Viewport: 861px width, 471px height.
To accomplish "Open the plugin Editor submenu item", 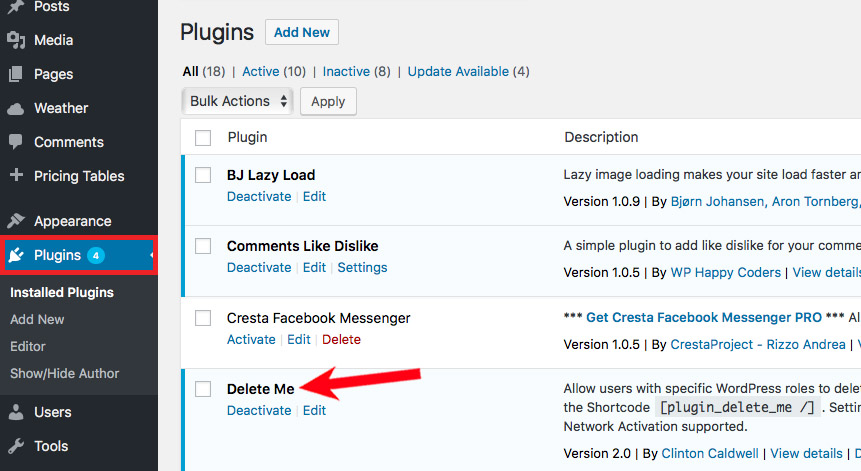I will pos(27,346).
